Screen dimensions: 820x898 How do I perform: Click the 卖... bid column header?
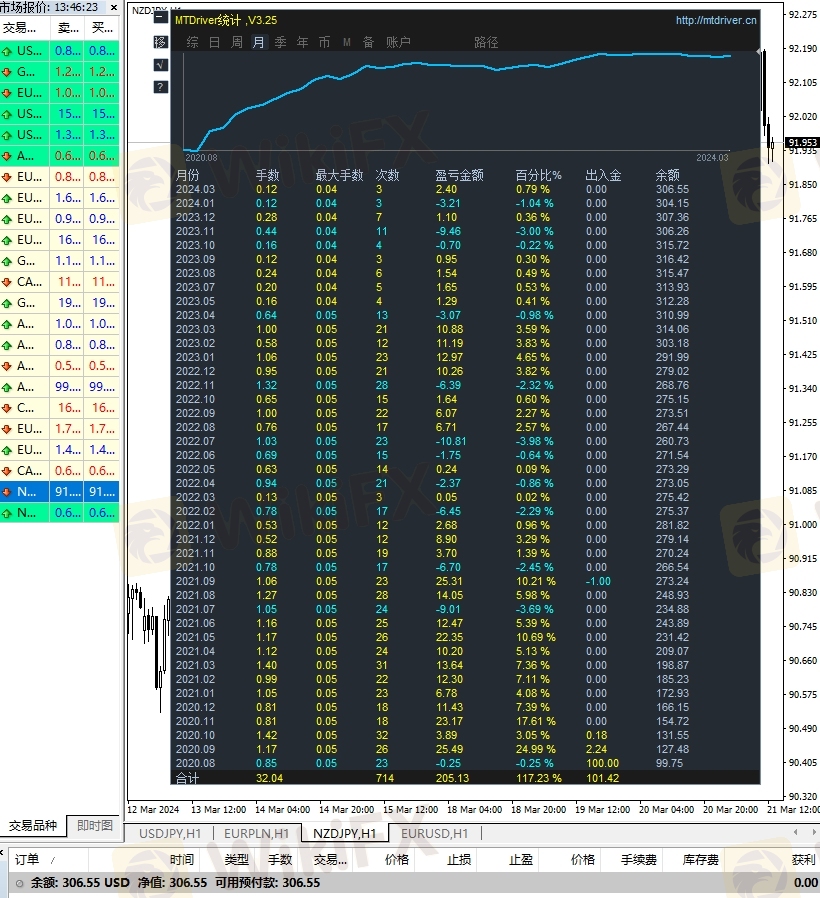click(x=68, y=28)
